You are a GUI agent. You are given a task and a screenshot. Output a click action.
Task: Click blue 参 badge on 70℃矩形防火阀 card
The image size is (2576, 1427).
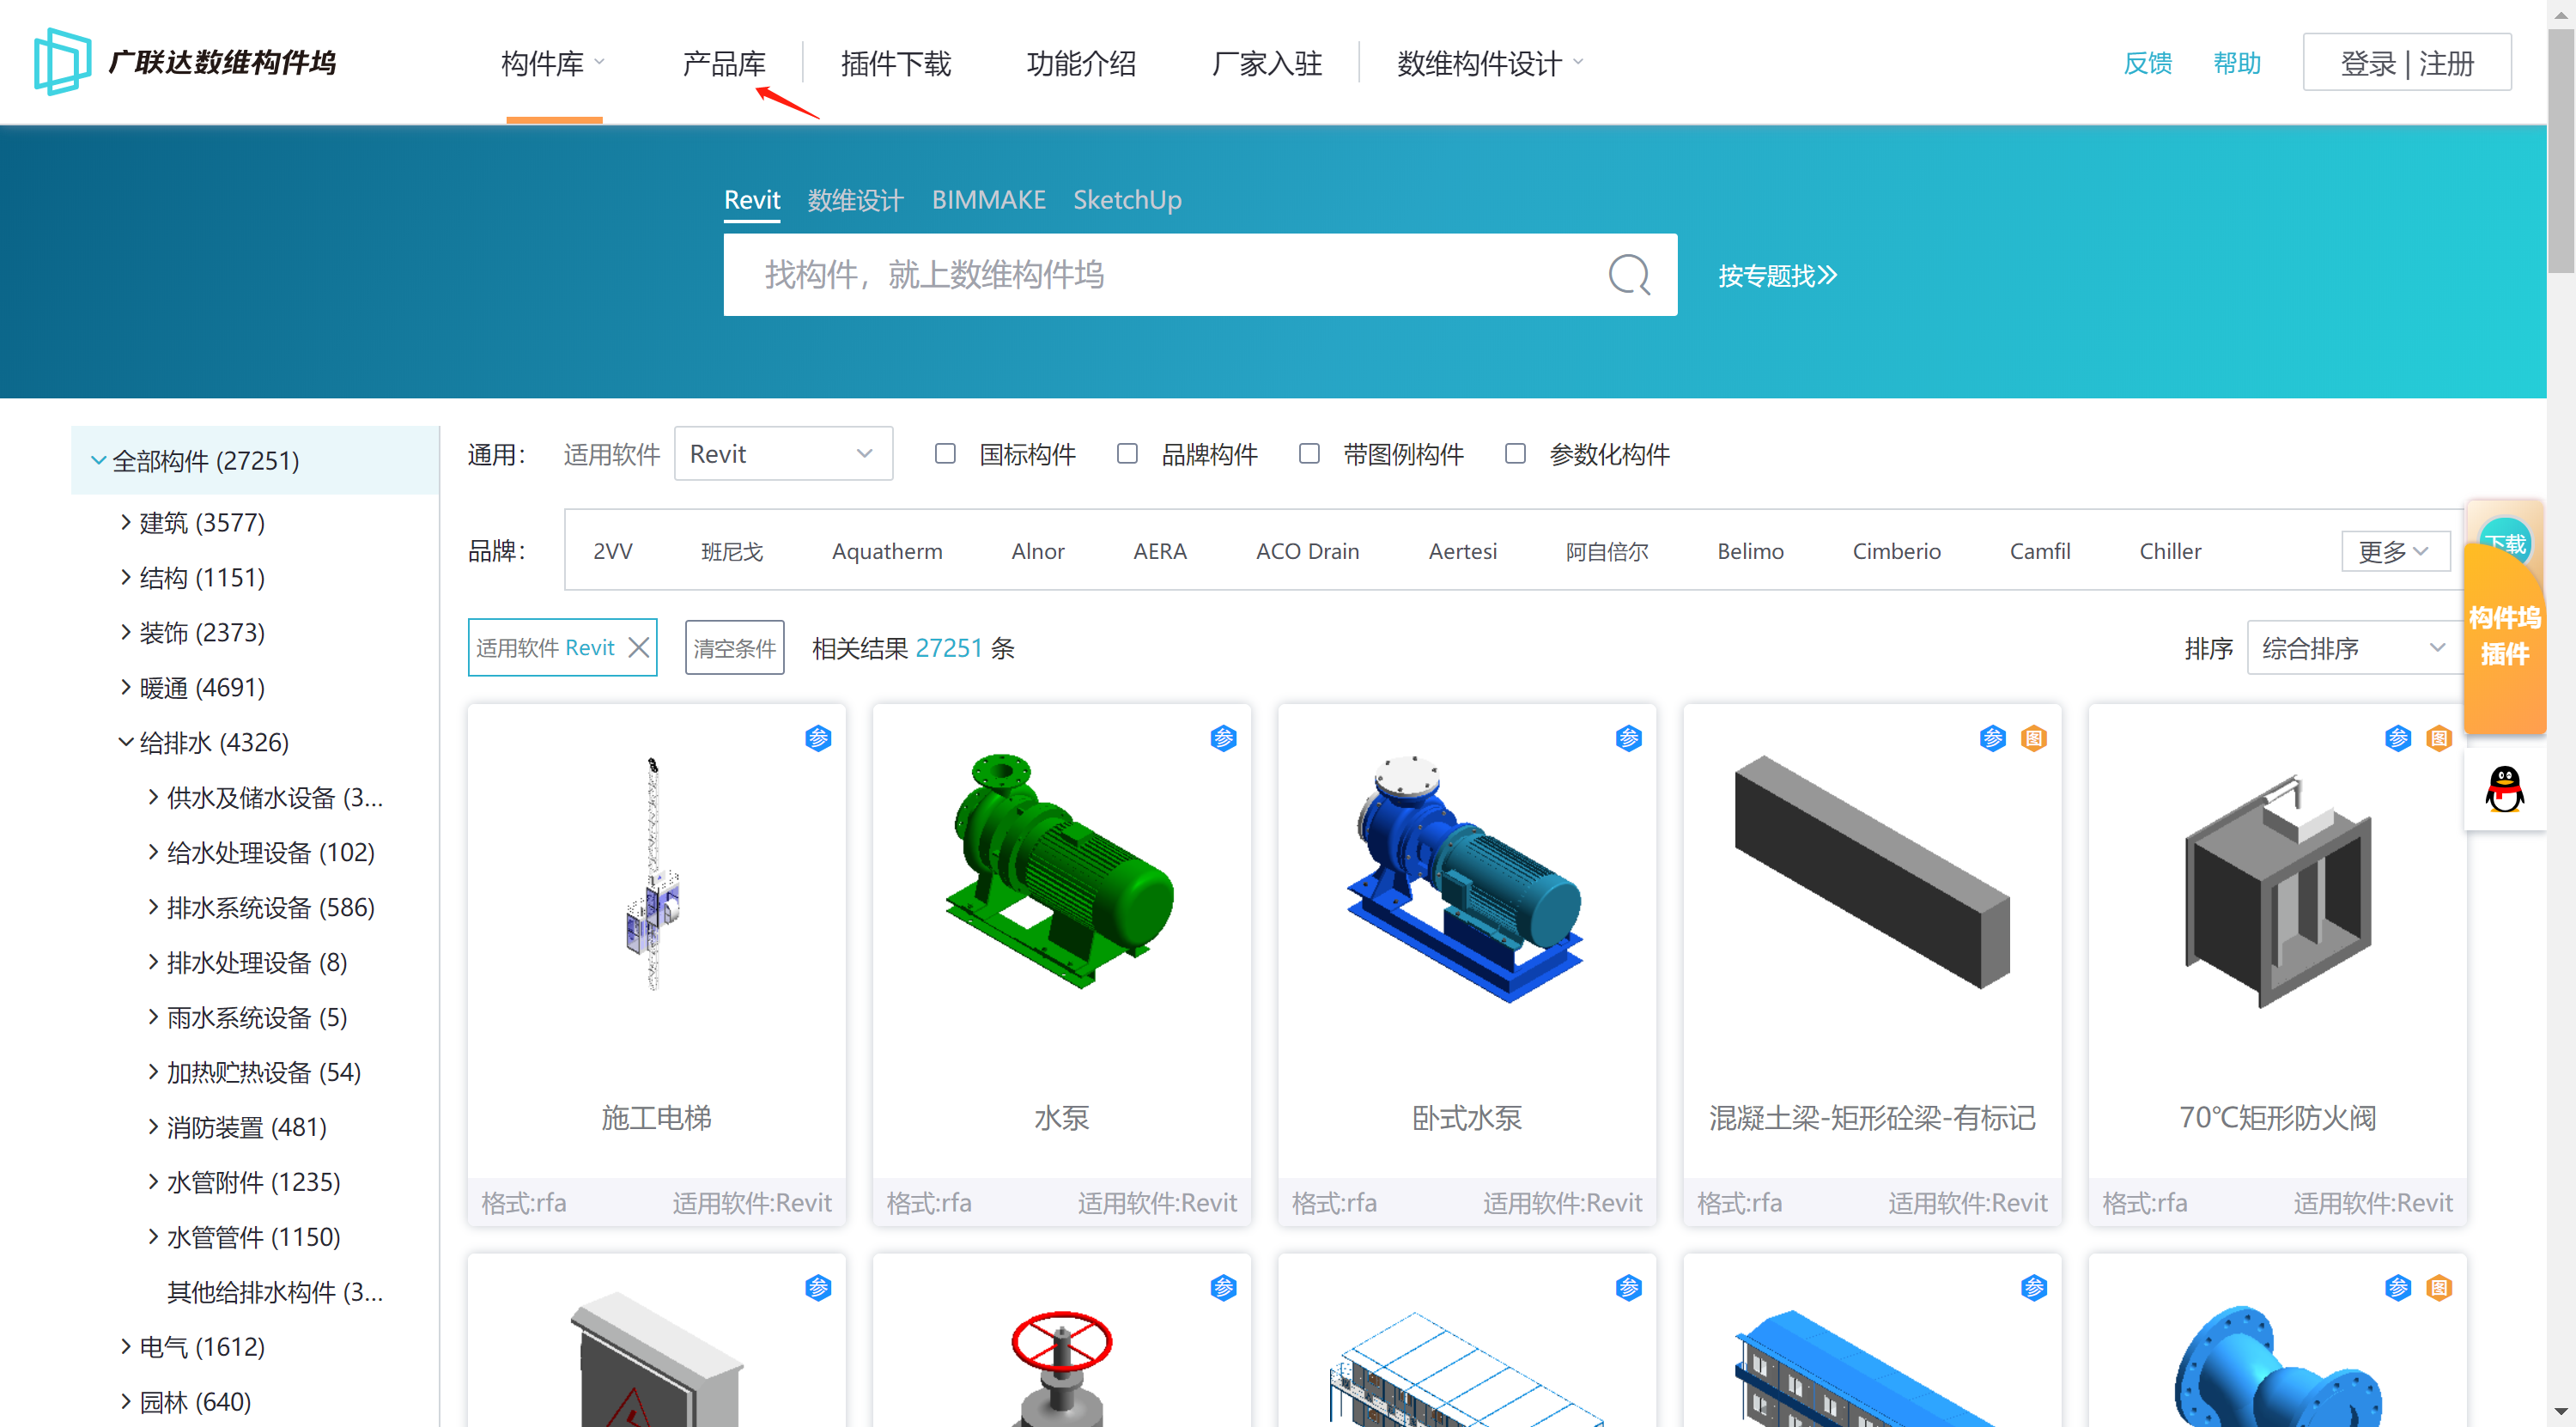[x=2397, y=738]
